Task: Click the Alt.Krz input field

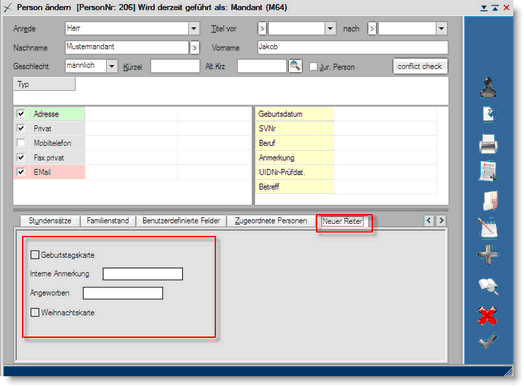Action: pos(262,66)
